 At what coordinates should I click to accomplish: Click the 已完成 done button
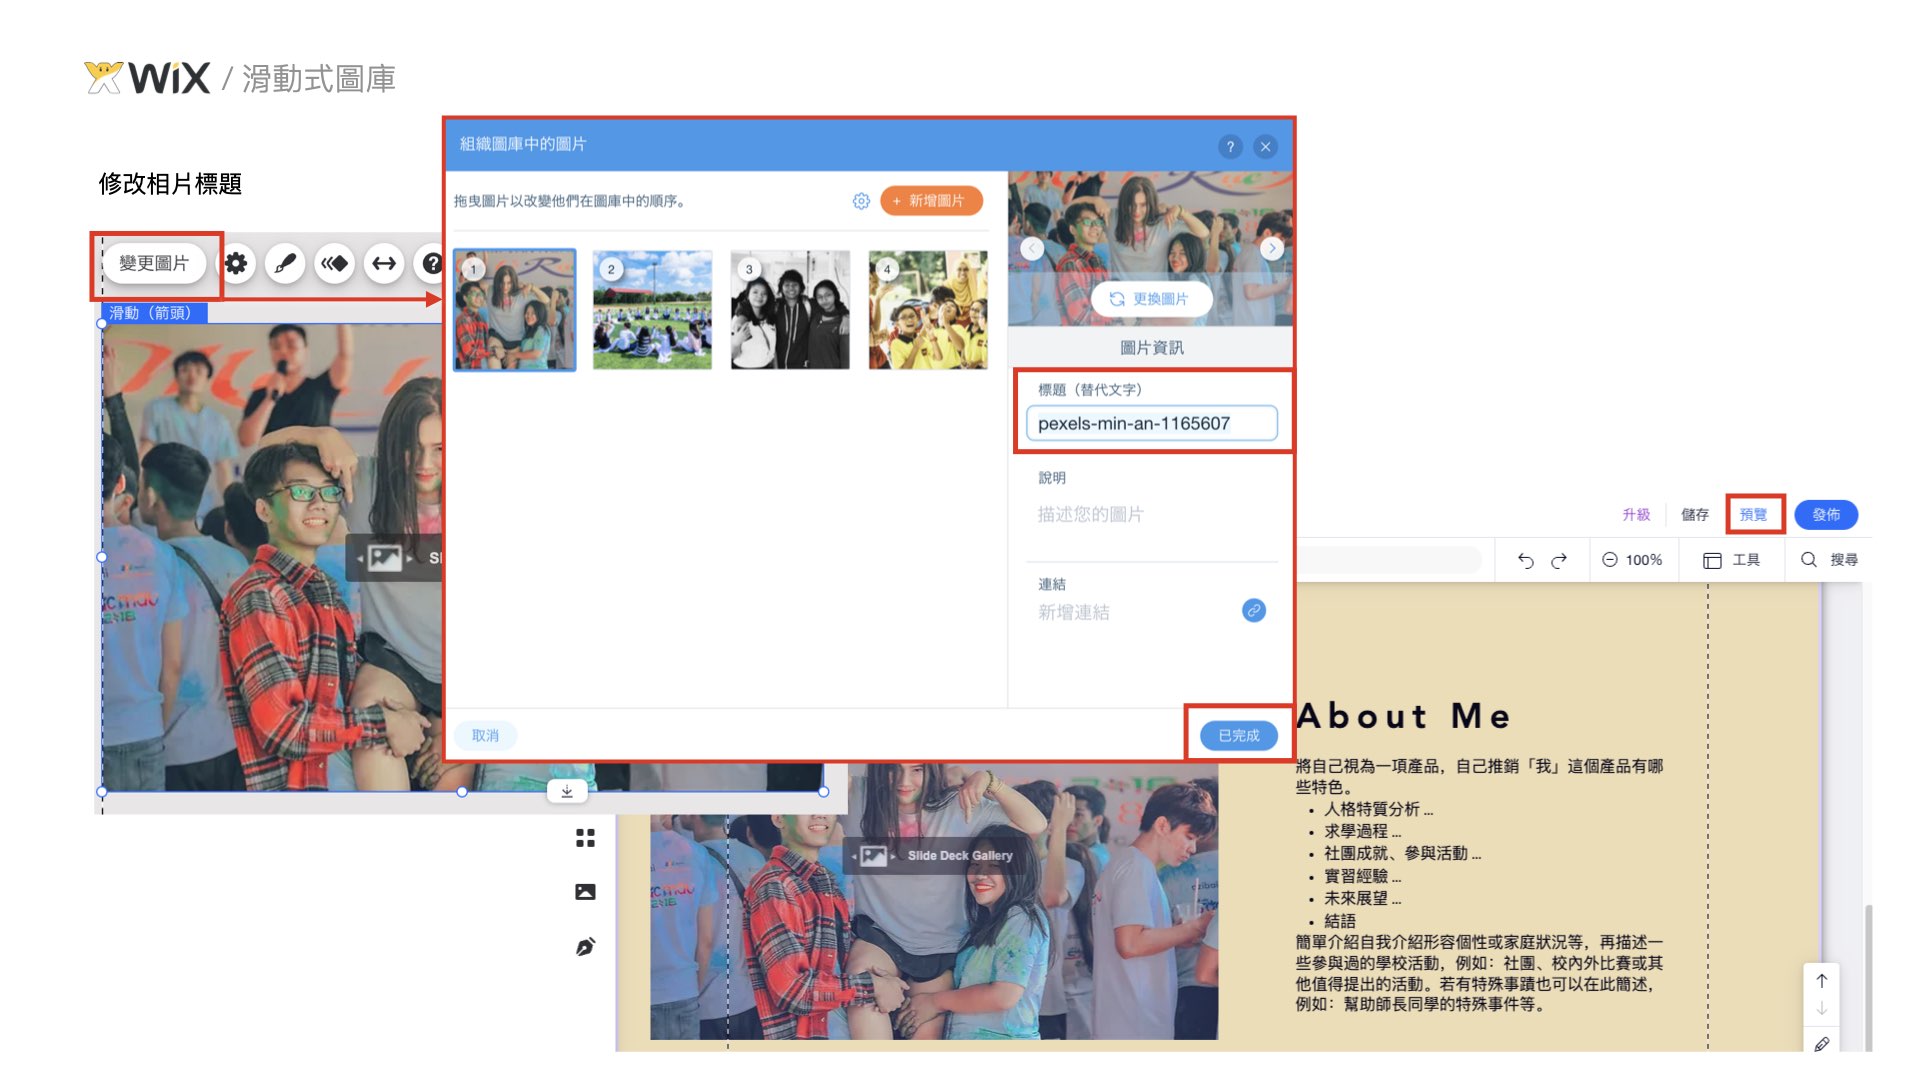[1238, 735]
